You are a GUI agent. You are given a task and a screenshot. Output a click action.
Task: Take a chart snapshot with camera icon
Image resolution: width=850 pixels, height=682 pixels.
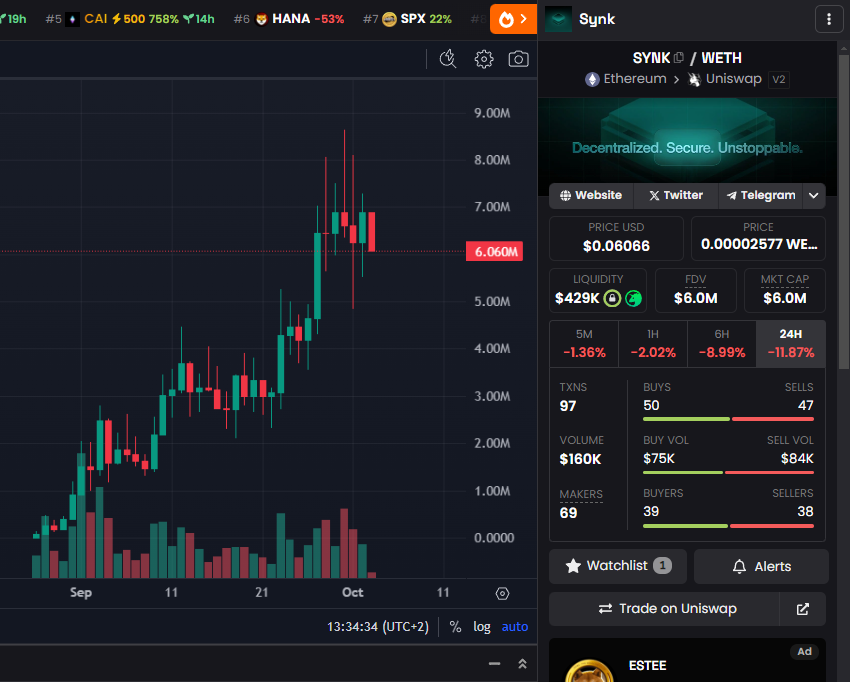click(x=518, y=59)
